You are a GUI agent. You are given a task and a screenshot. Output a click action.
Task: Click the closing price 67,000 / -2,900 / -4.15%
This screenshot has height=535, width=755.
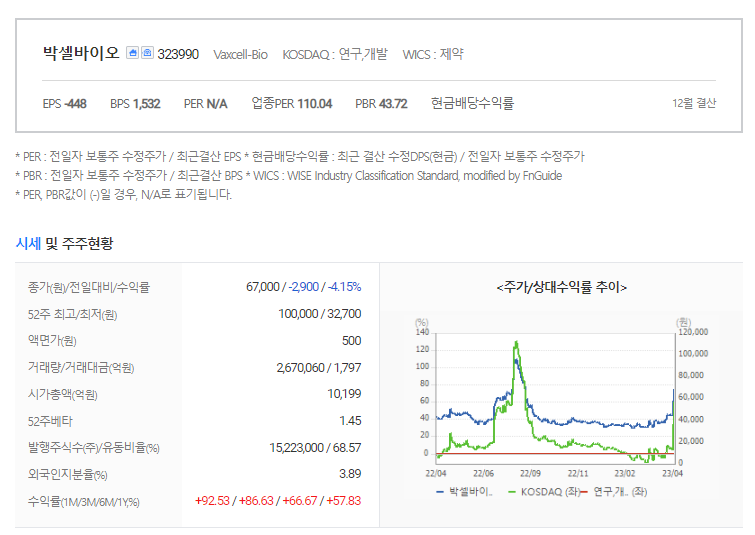click(x=303, y=287)
